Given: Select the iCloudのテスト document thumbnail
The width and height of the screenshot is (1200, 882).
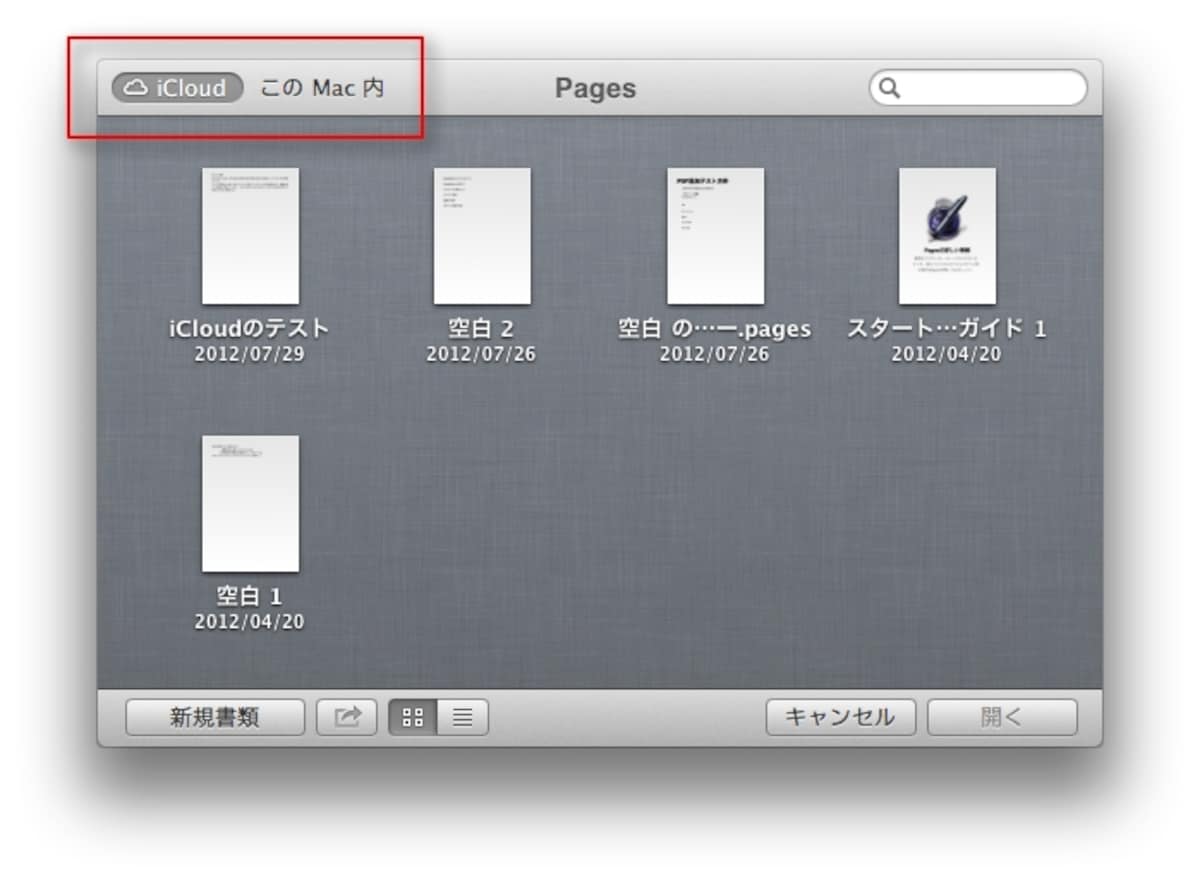Looking at the screenshot, I should [x=250, y=236].
